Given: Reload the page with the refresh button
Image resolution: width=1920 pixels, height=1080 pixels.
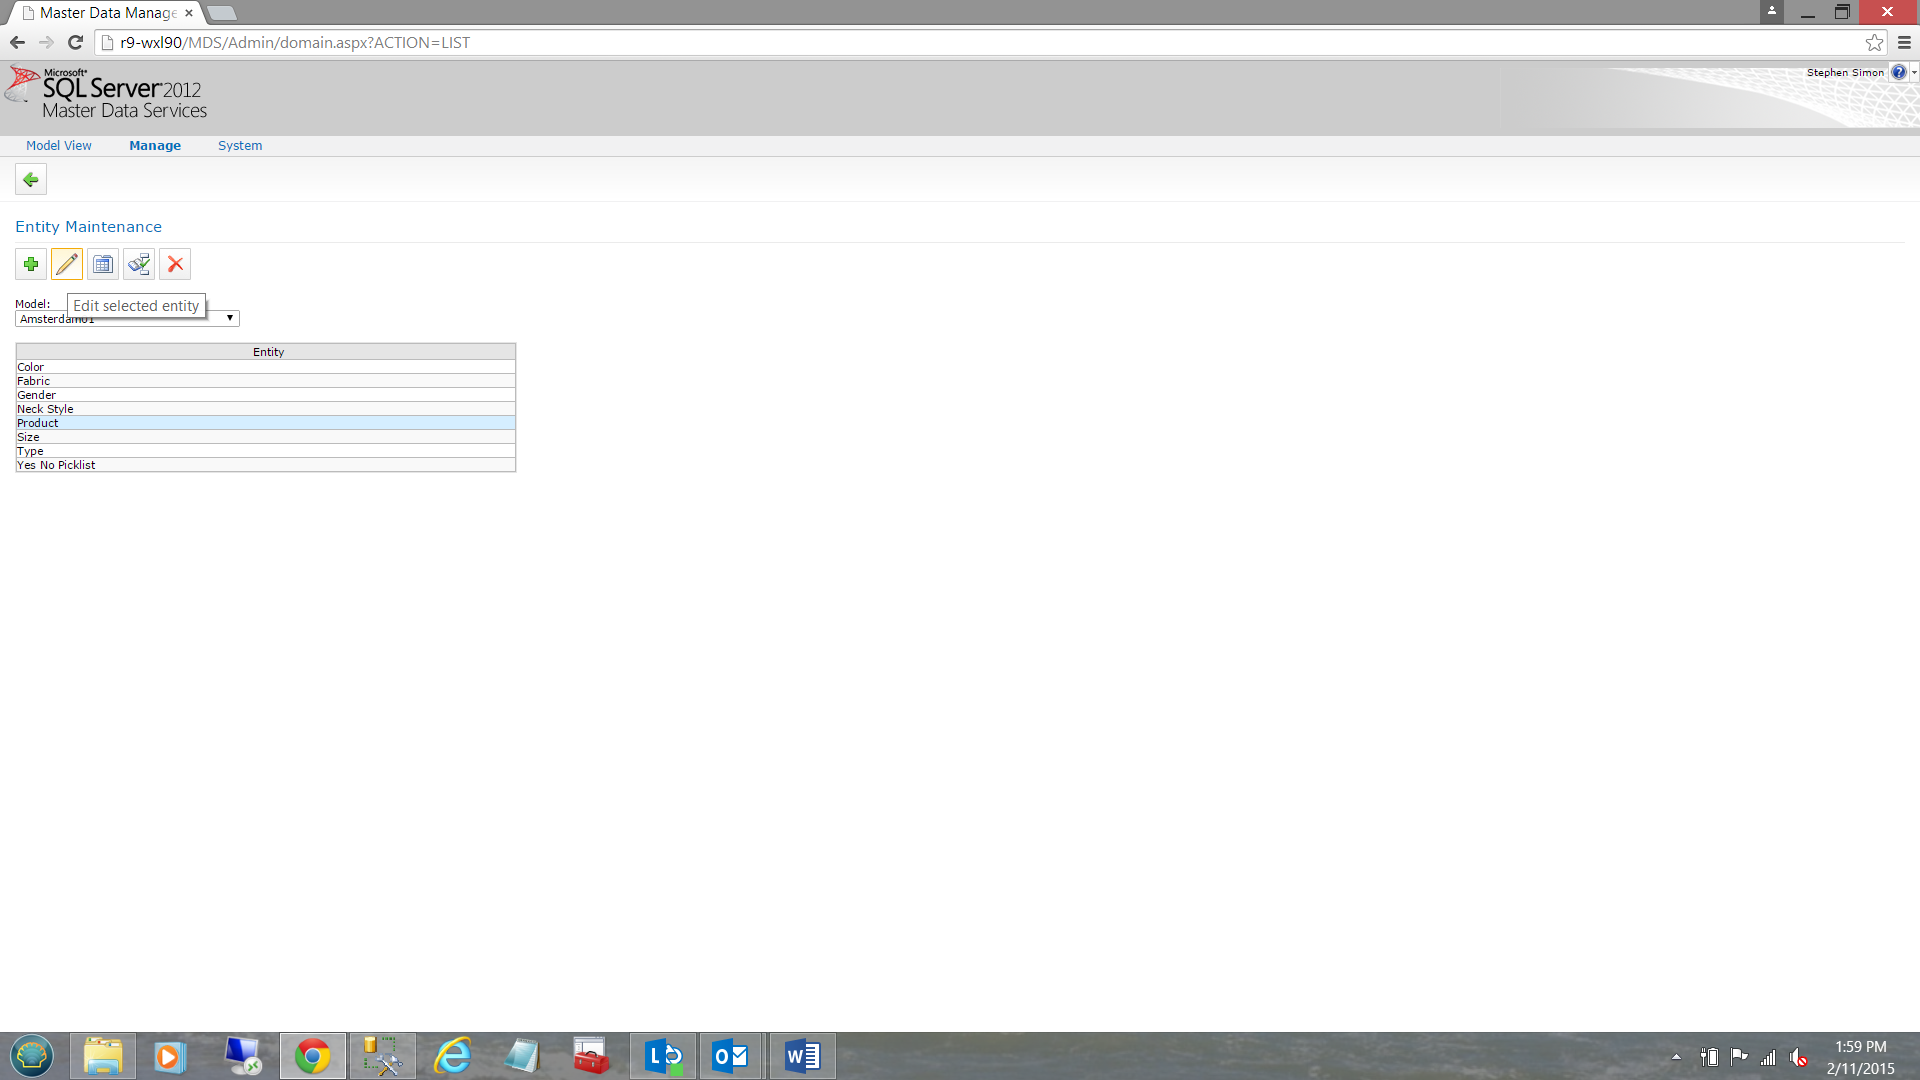Looking at the screenshot, I should [75, 42].
